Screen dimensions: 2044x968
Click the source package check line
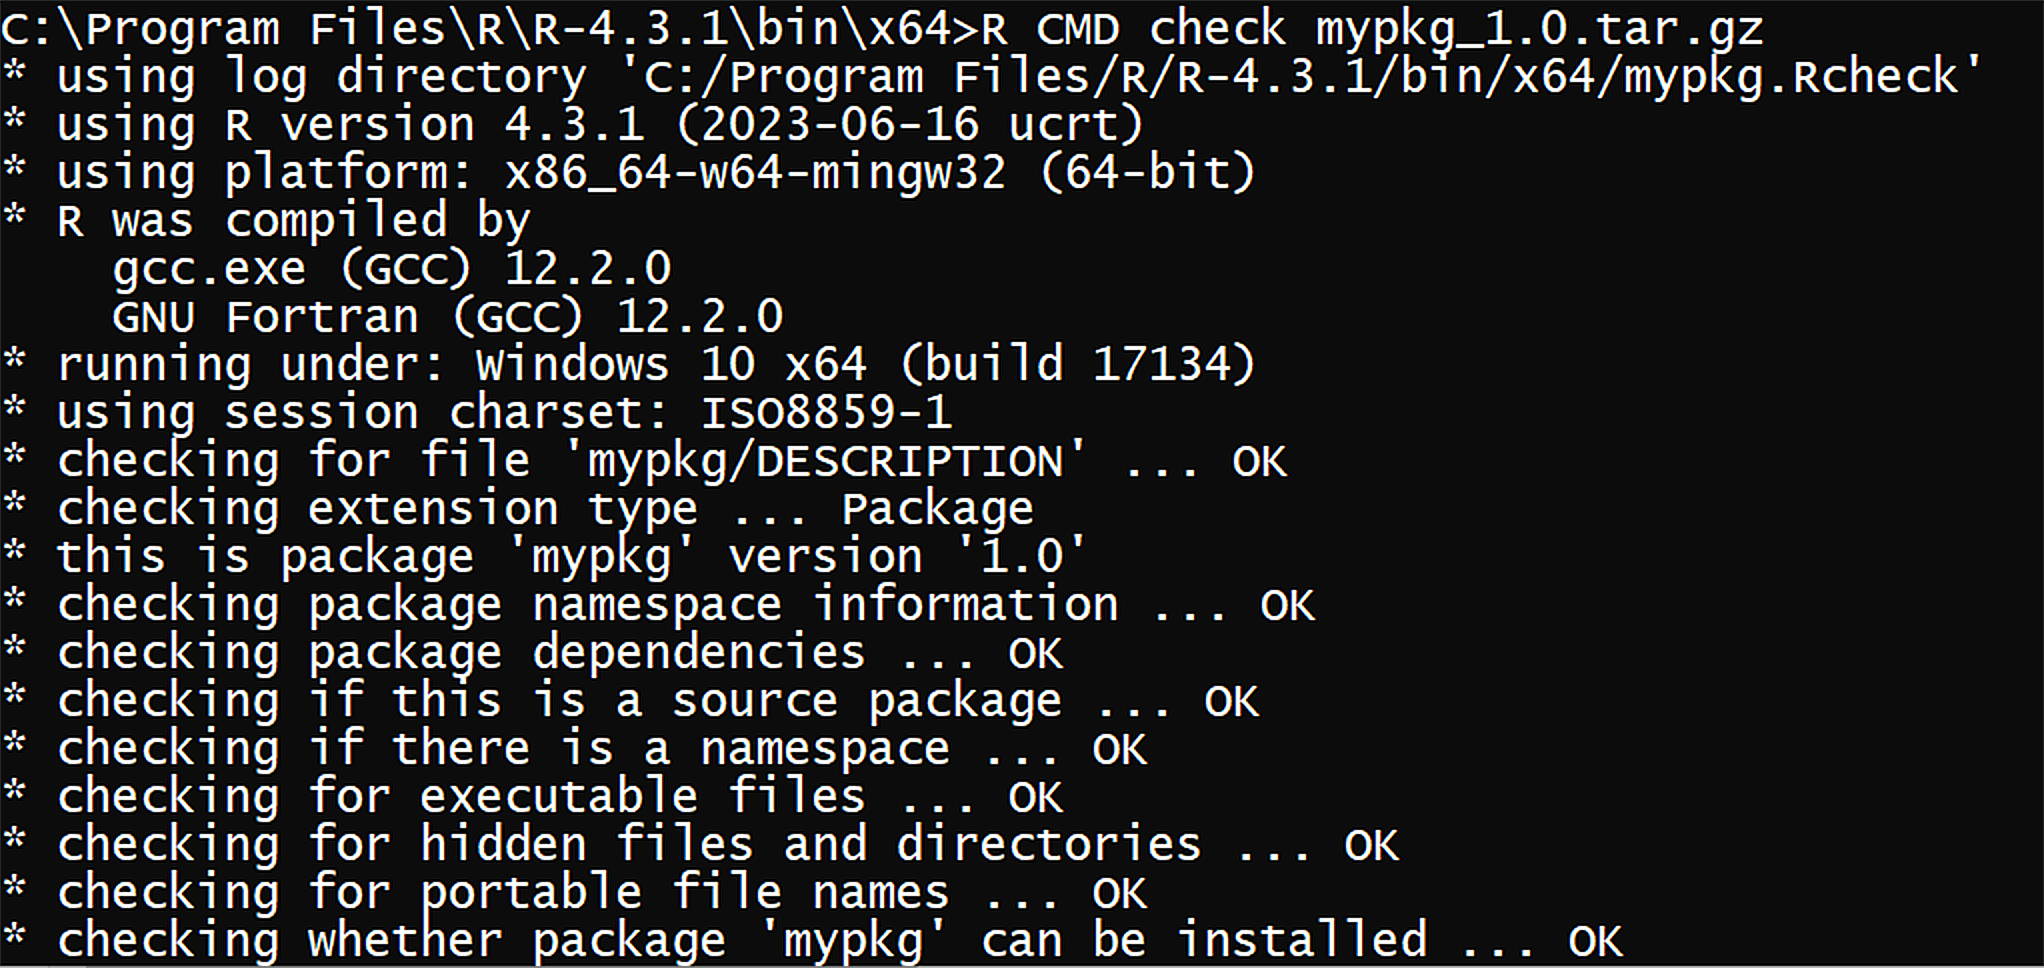point(631,700)
